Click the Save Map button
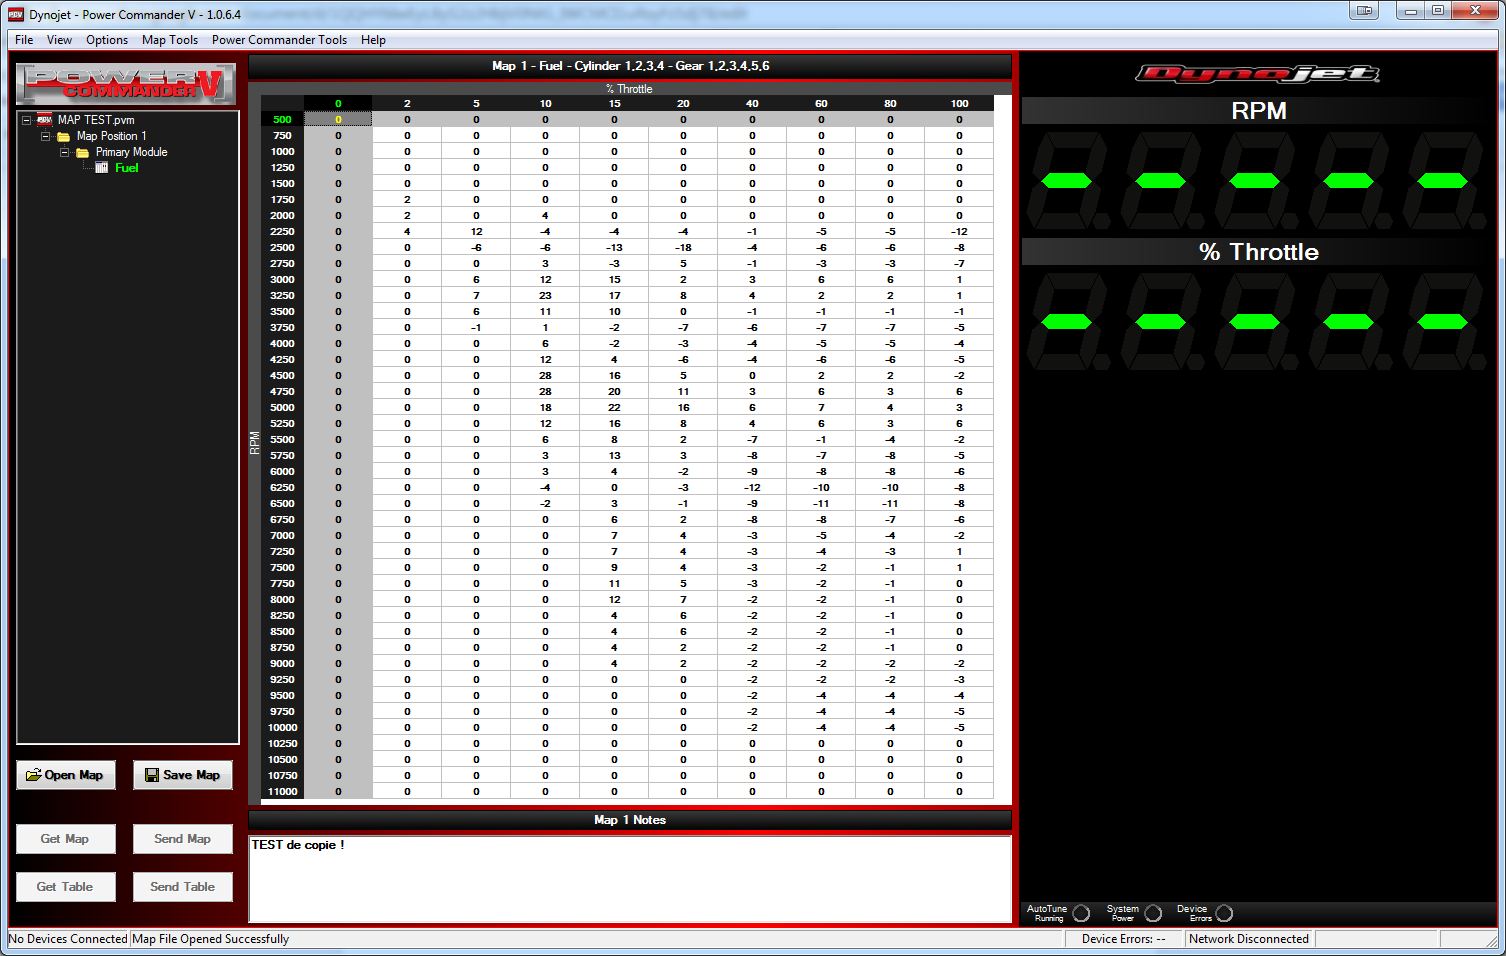1506x956 pixels. [x=183, y=775]
